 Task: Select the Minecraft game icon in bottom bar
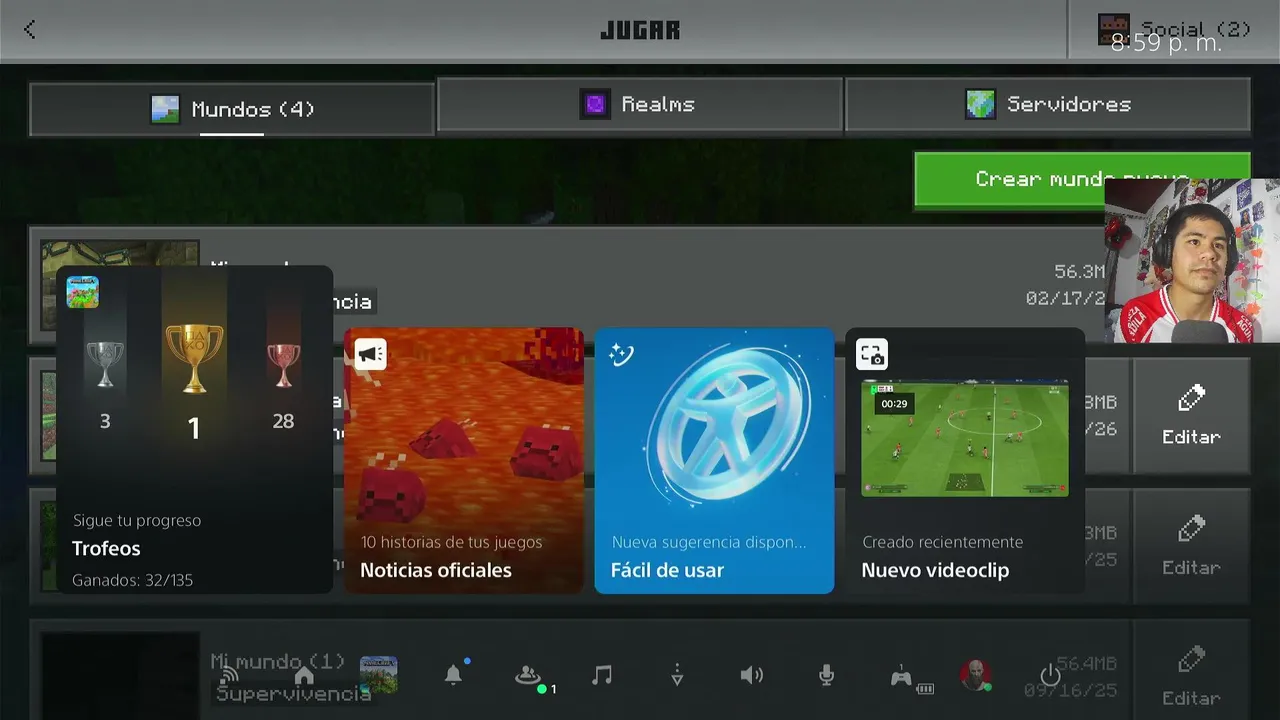pos(379,675)
